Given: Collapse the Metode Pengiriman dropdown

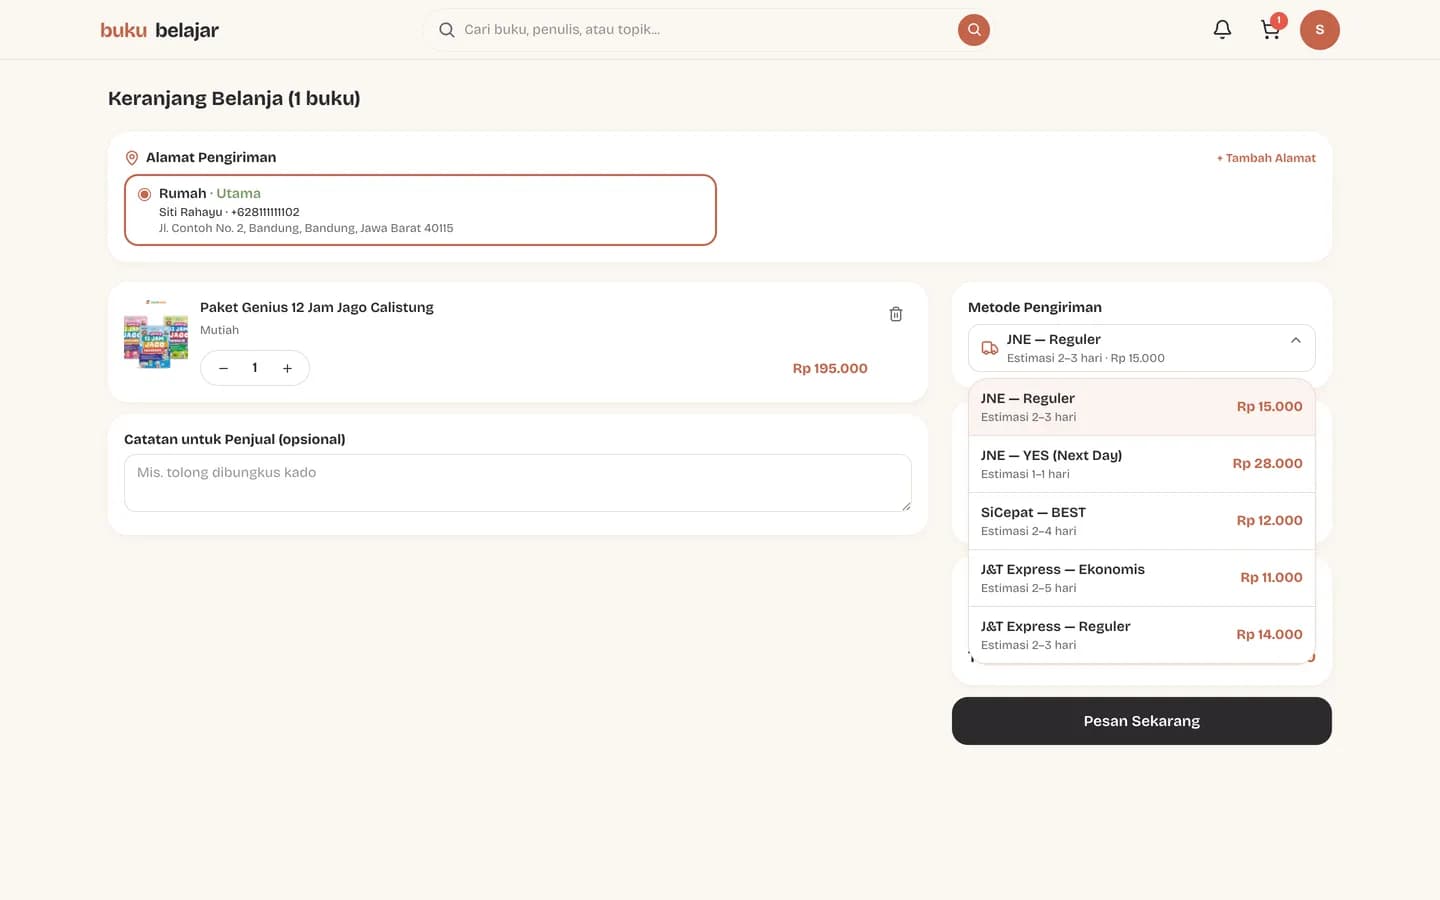Looking at the screenshot, I should [x=1142, y=348].
